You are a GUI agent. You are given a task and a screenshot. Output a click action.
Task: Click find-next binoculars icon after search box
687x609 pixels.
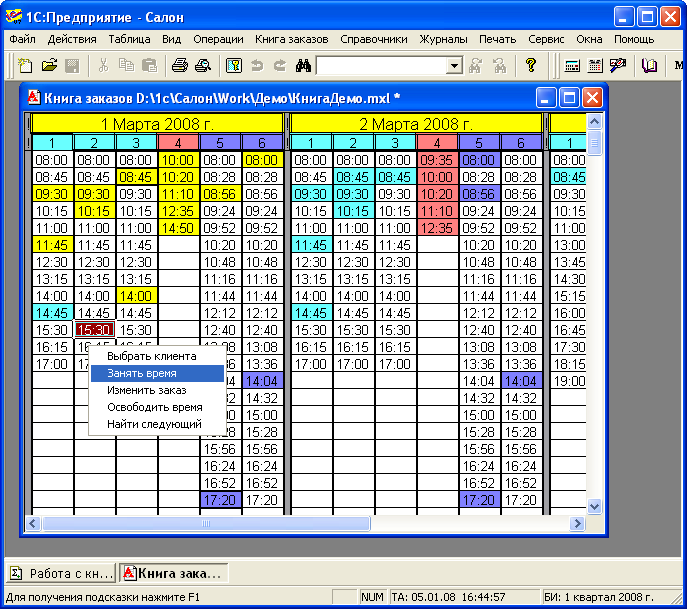(475, 66)
